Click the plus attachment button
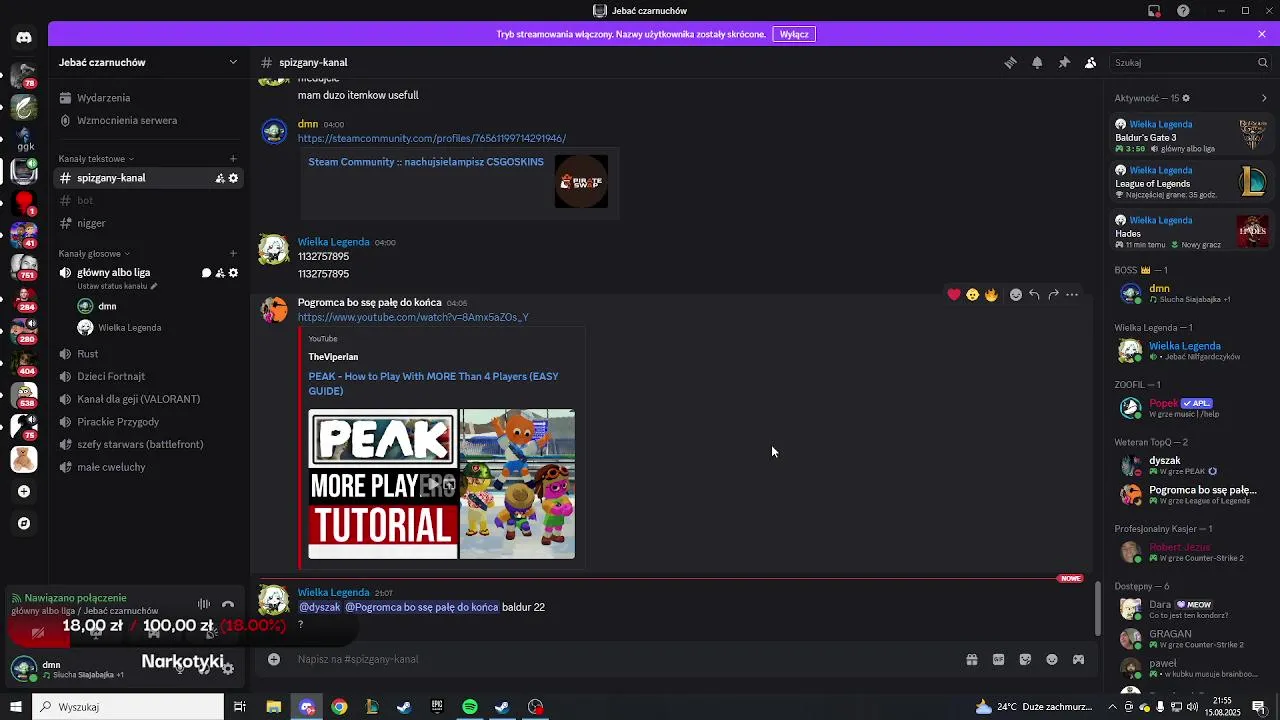Image resolution: width=1280 pixels, height=720 pixels. [x=273, y=659]
